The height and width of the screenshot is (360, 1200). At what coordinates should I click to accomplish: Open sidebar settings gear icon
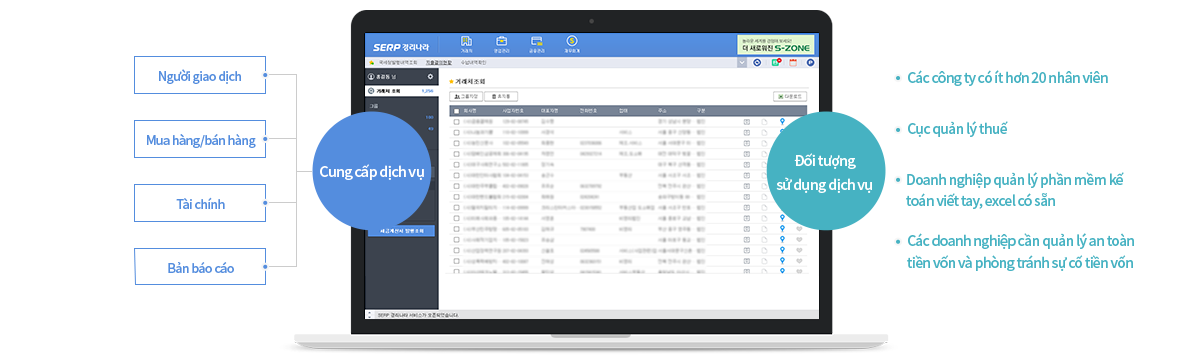[x=430, y=76]
